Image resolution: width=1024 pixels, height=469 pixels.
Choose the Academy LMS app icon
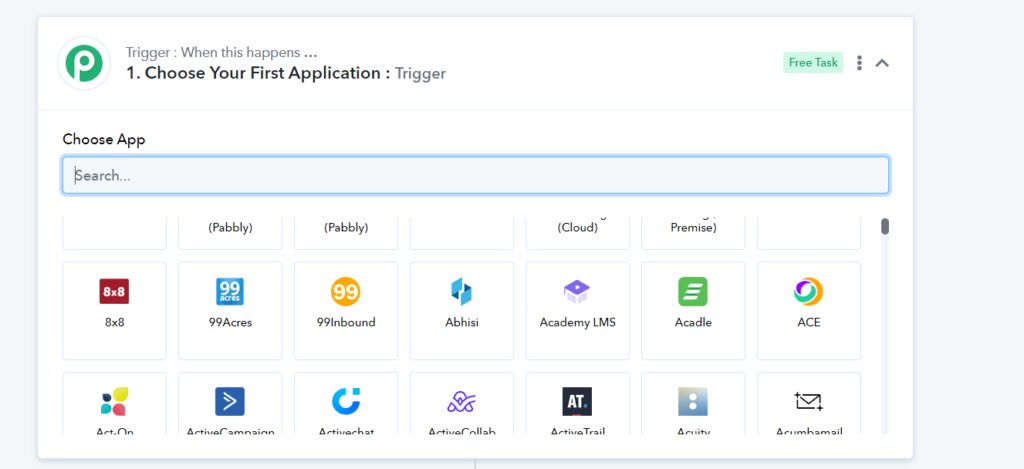(x=577, y=291)
